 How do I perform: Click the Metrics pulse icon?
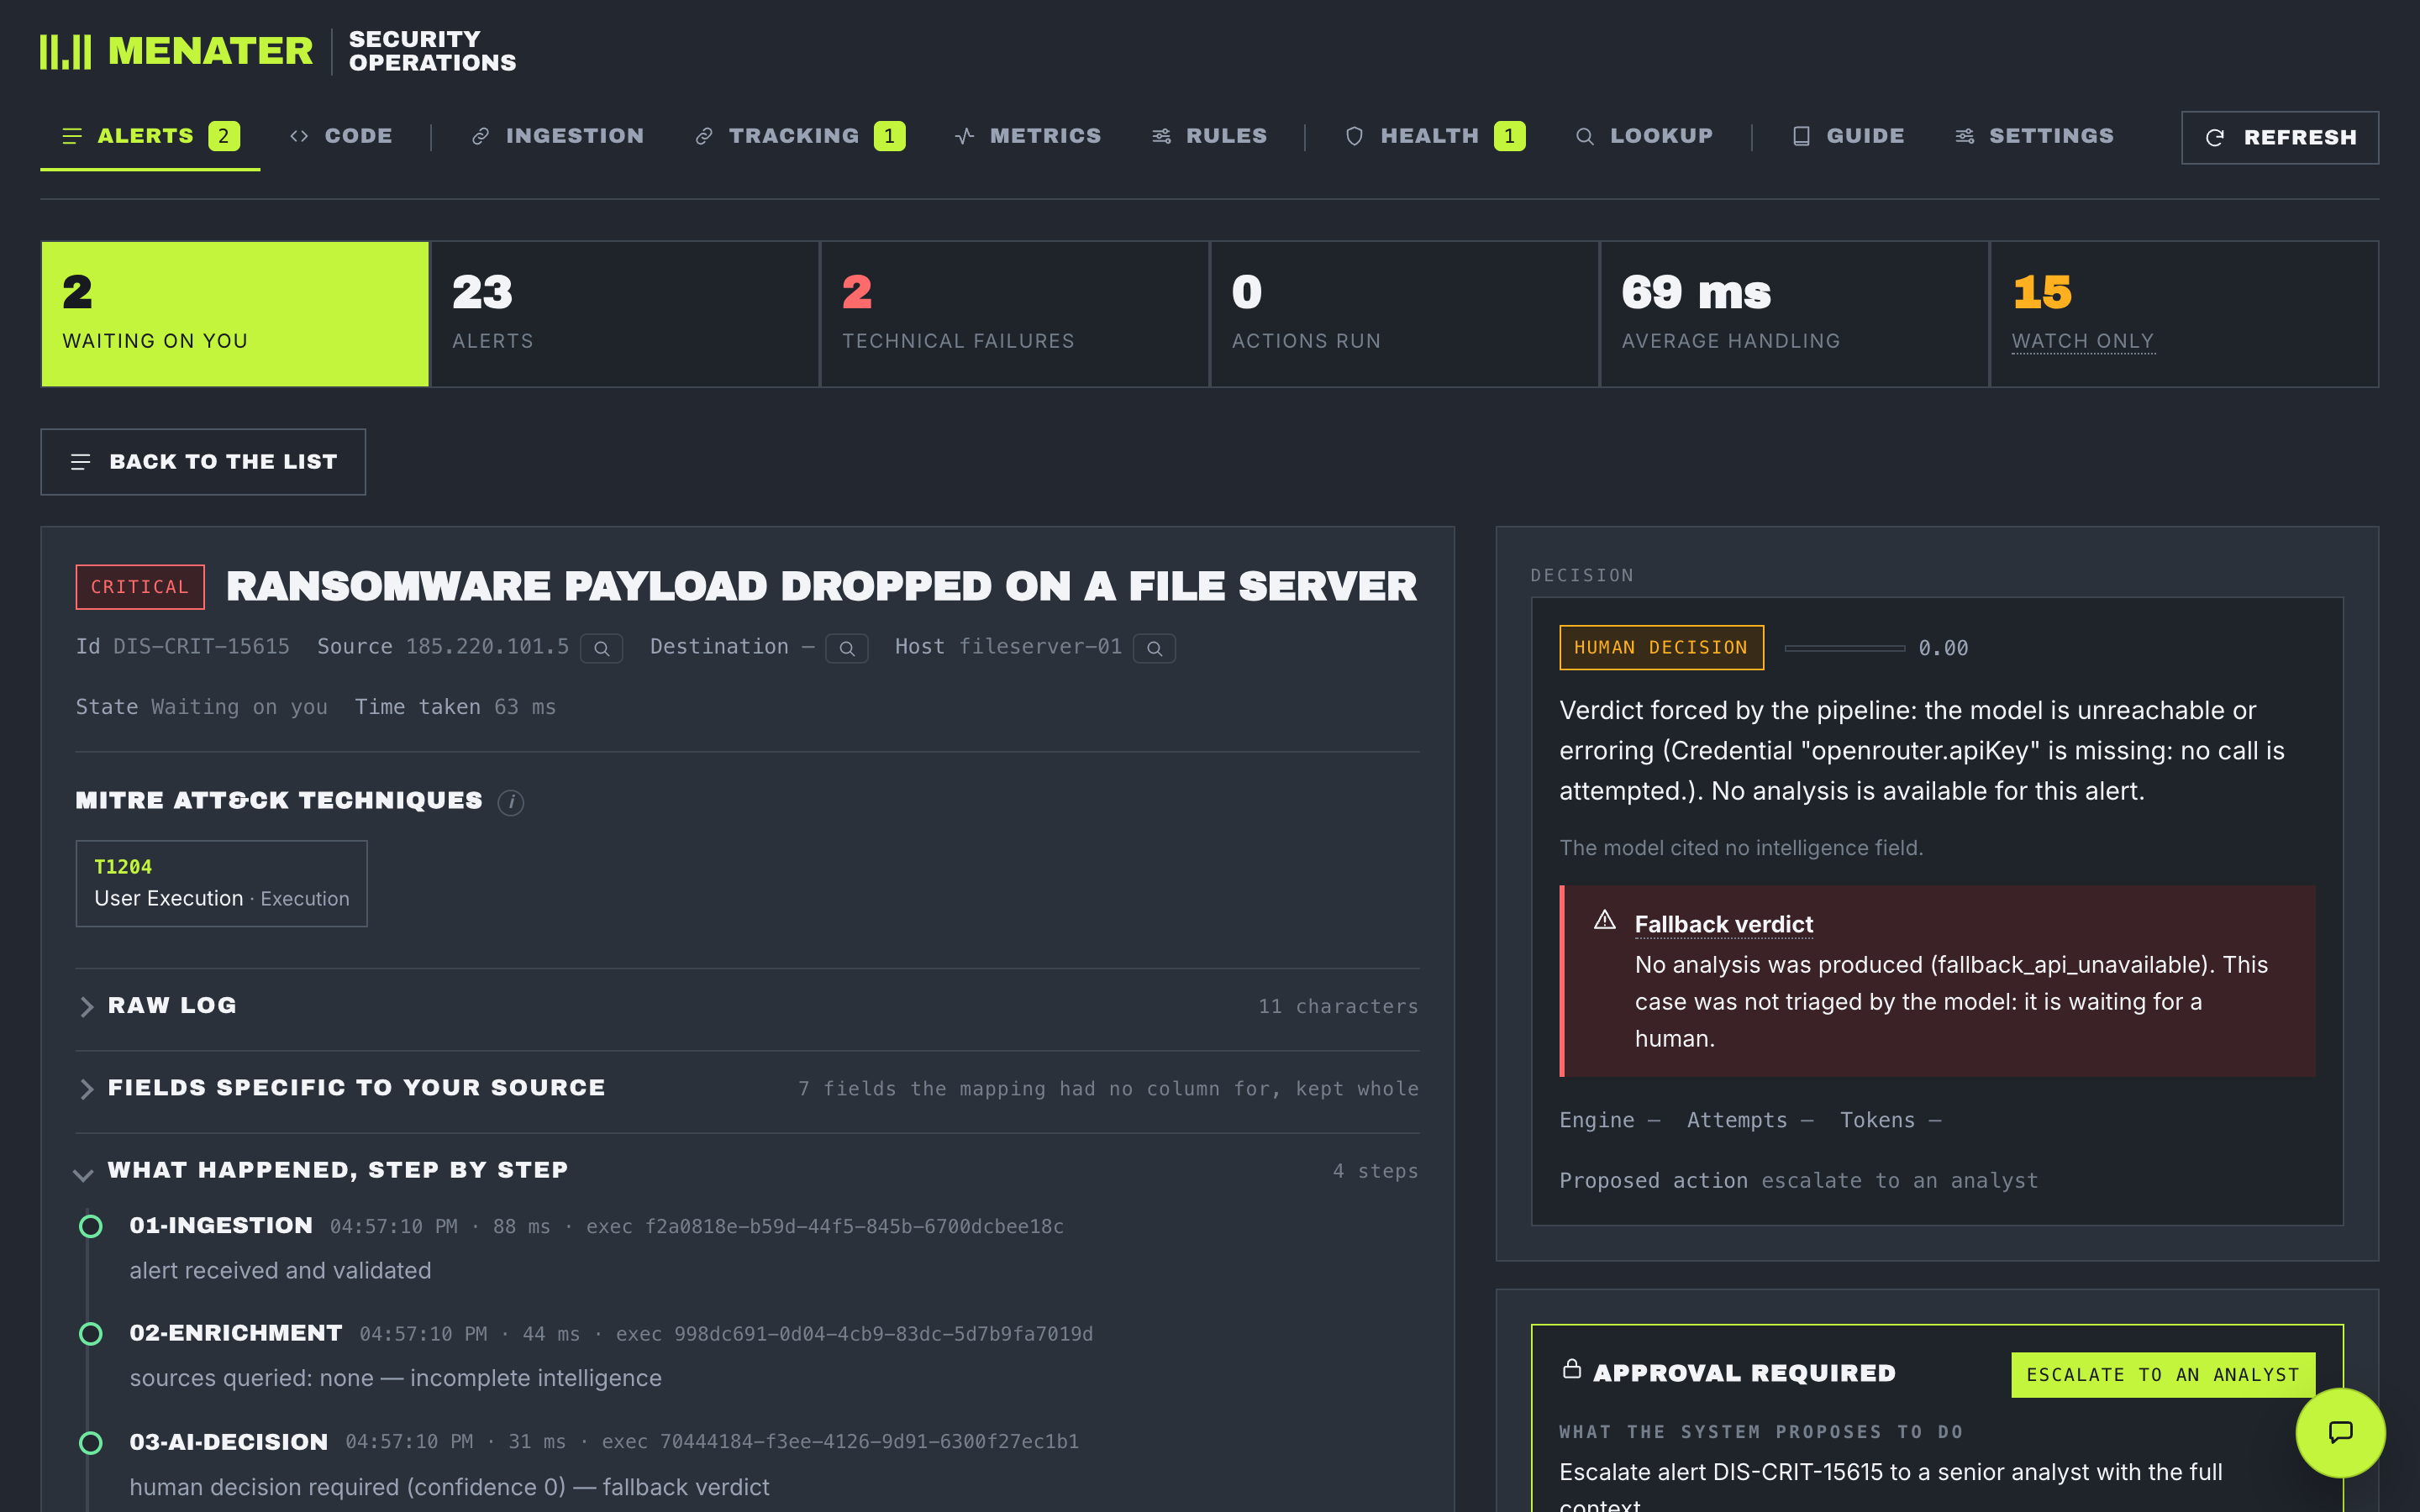[964, 136]
